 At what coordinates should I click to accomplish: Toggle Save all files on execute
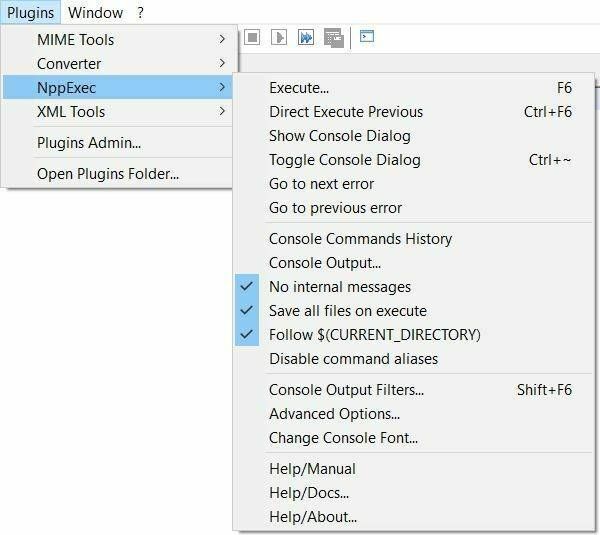[x=414, y=311]
